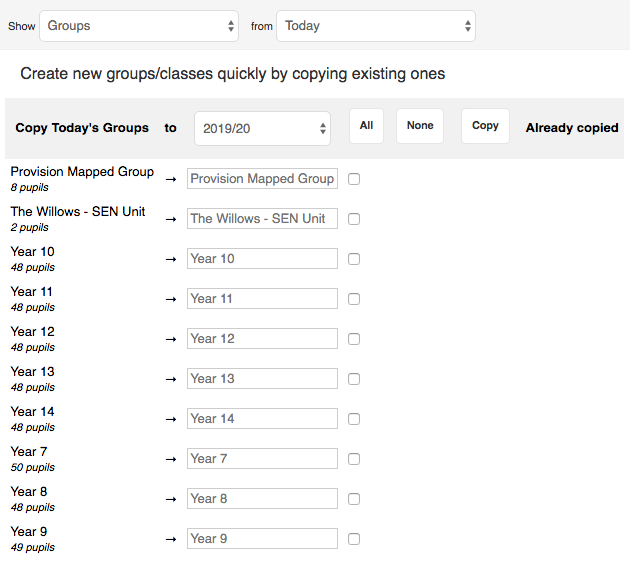
Task: Expand the 2019/20 year selector
Action: tap(262, 129)
